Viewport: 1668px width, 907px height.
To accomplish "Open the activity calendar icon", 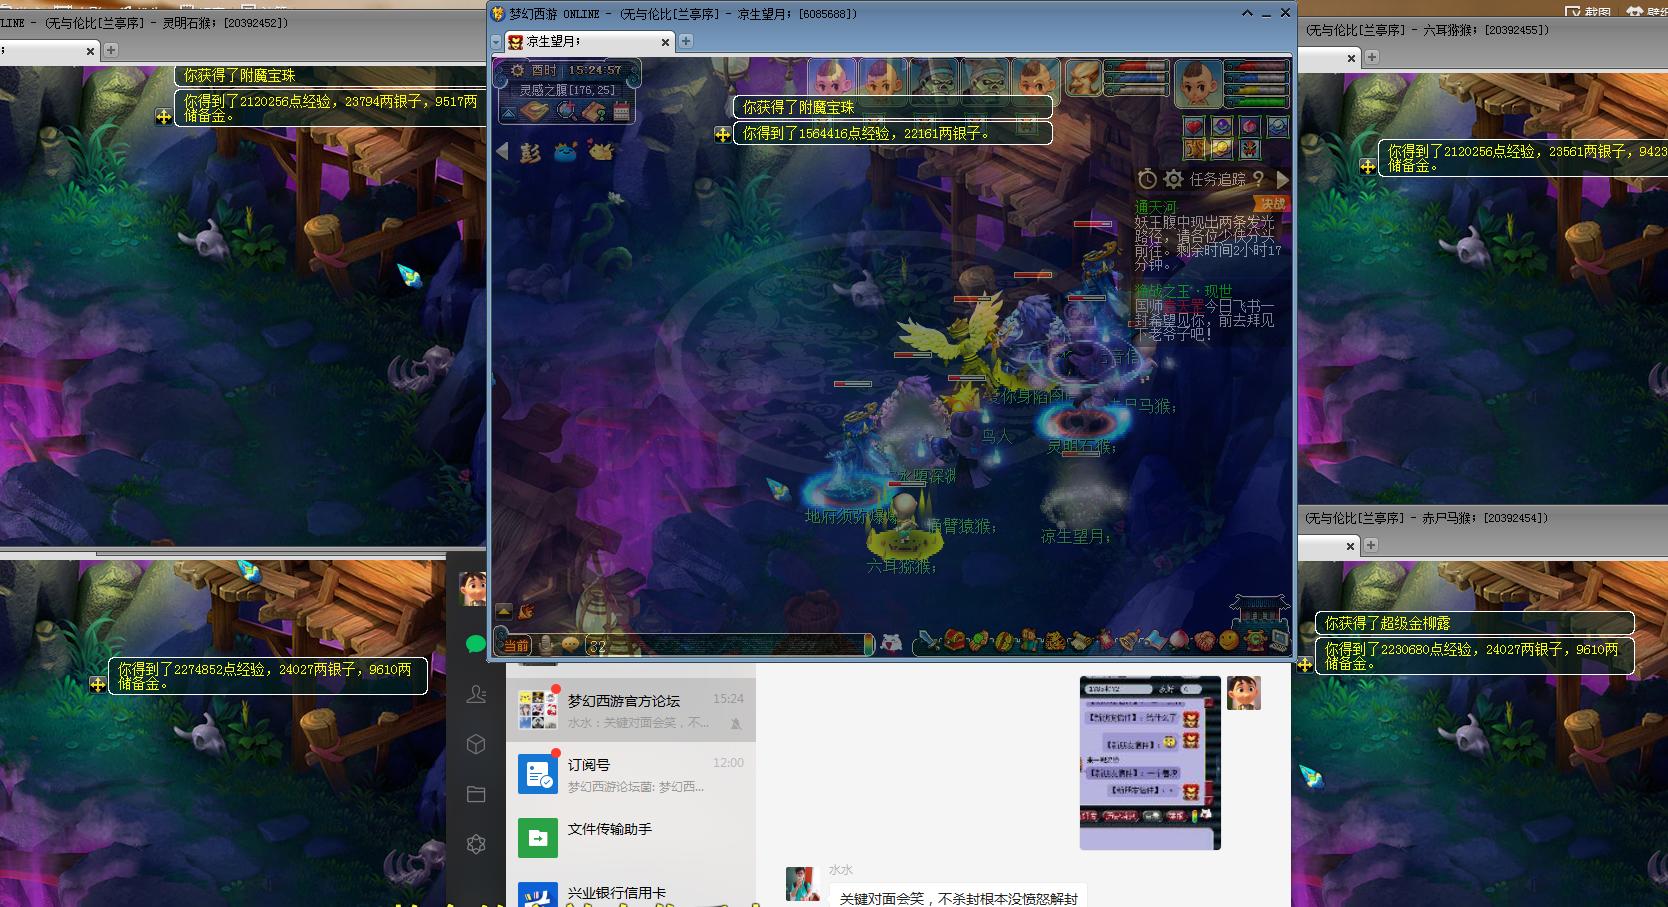I will coord(621,111).
